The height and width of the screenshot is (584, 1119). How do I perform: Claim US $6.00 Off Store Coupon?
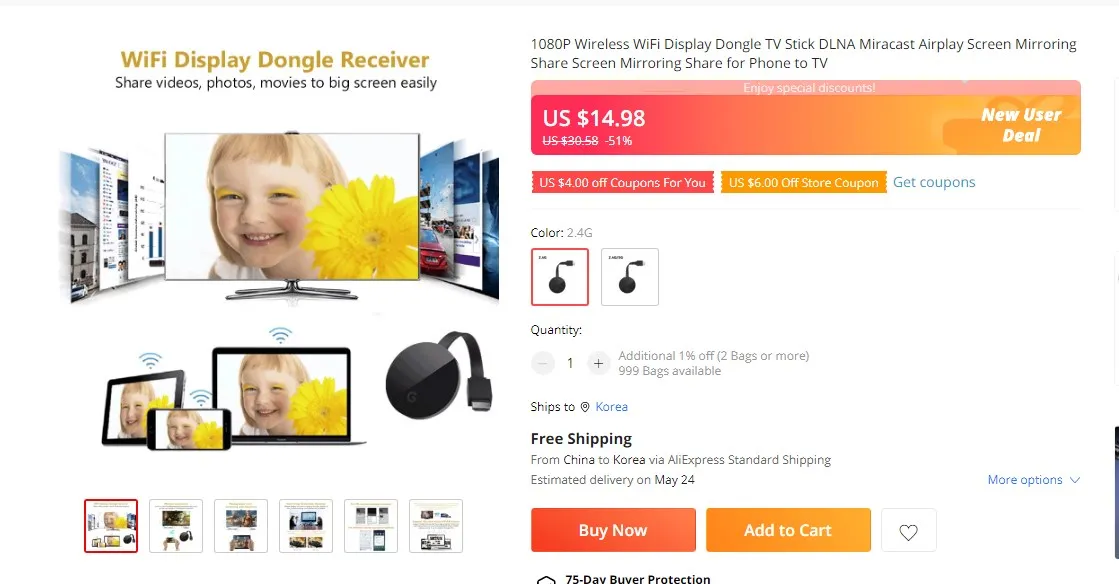(x=804, y=183)
